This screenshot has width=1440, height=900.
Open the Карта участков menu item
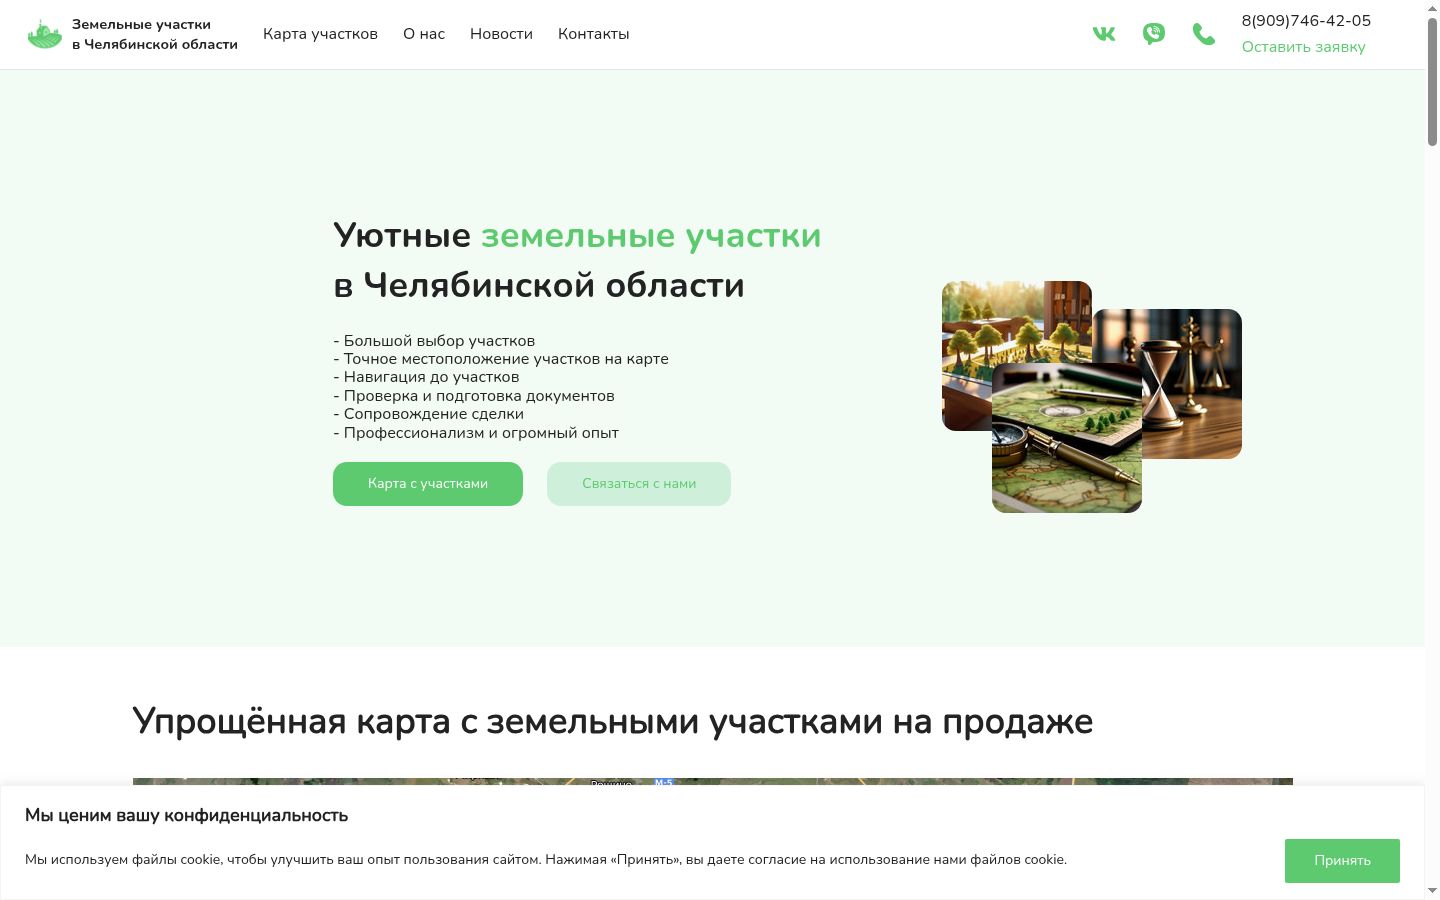(x=320, y=34)
